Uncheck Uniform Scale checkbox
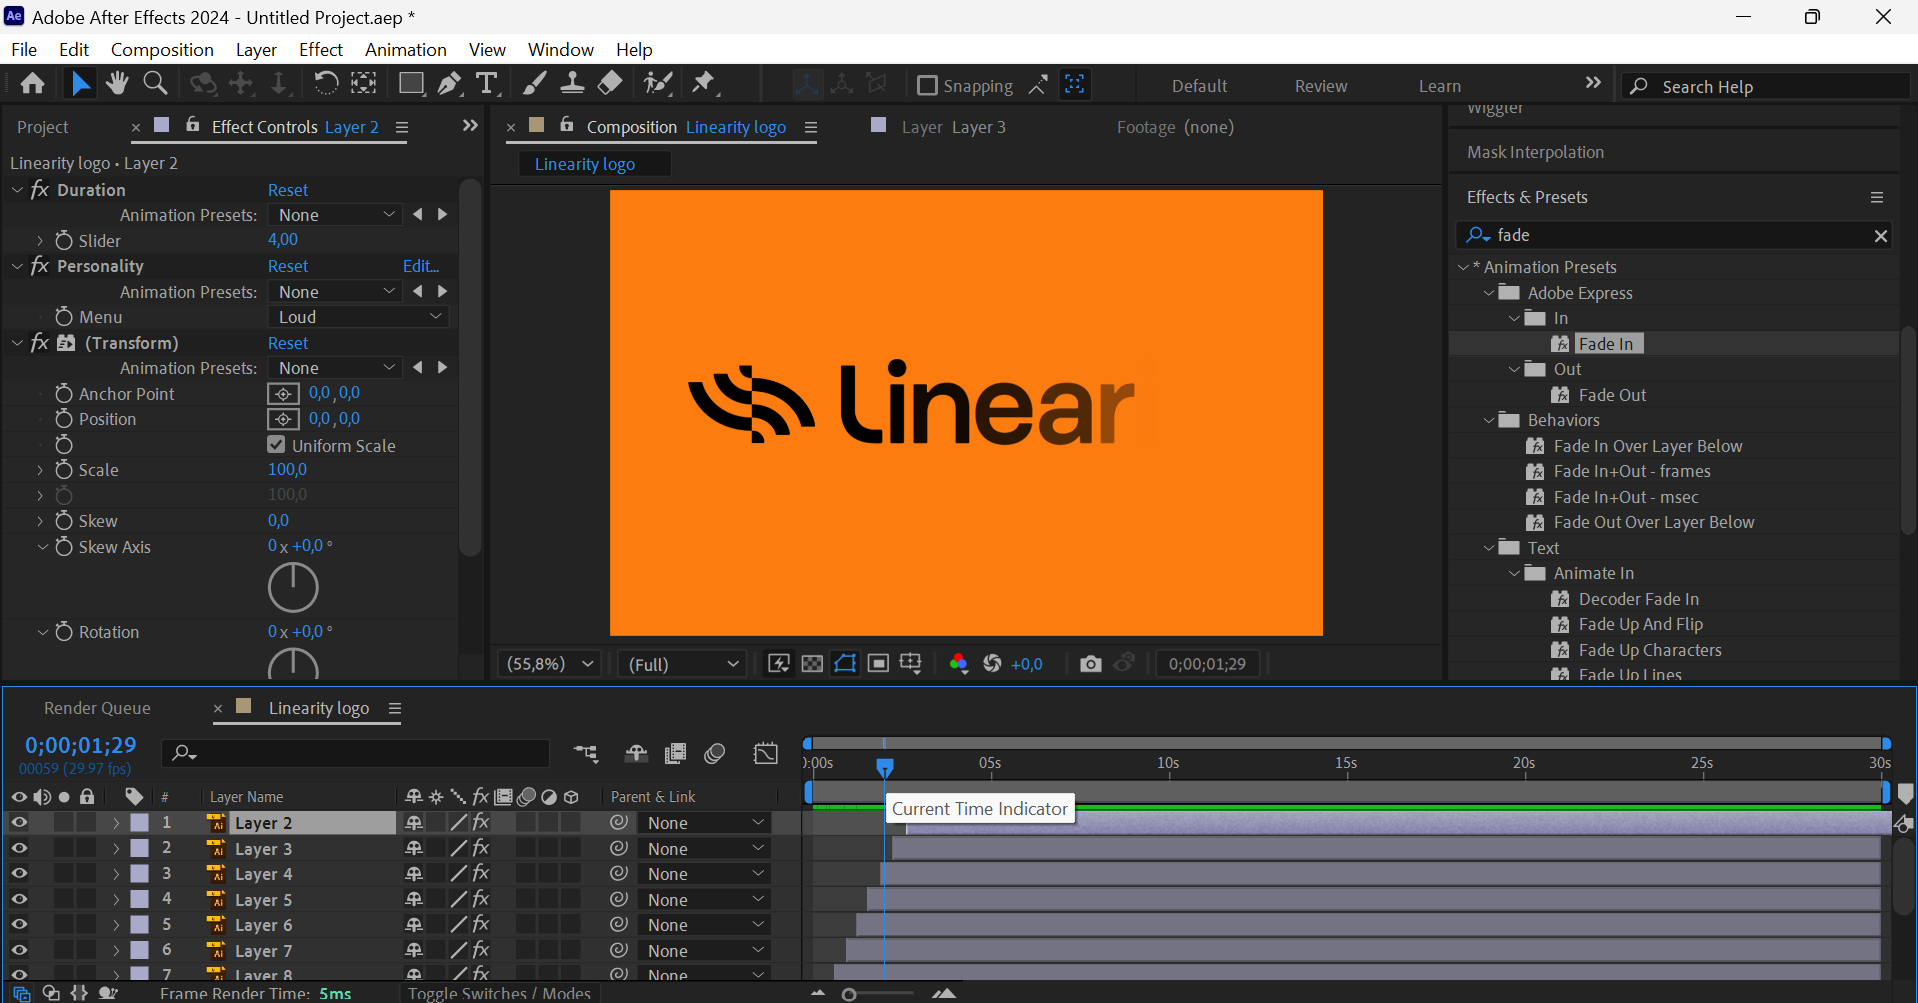 point(277,445)
